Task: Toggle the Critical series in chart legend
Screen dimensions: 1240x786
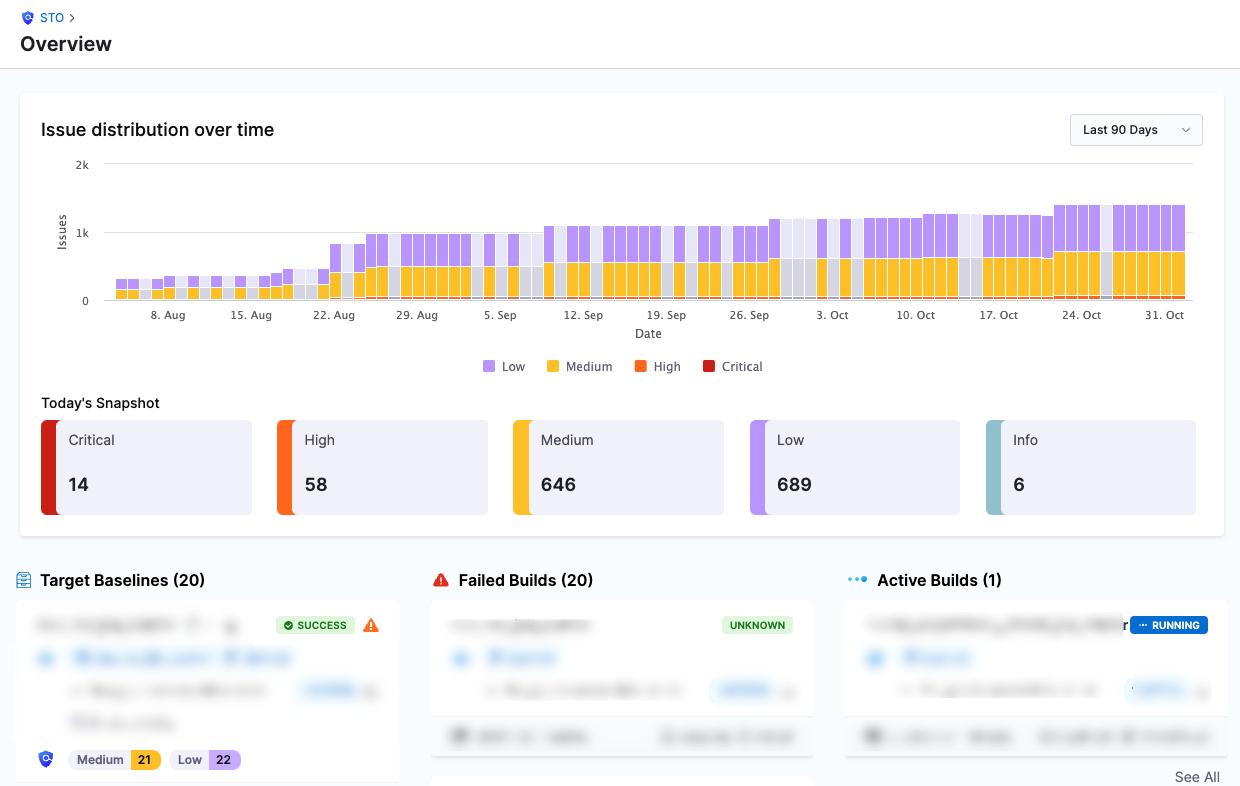Action: click(x=733, y=367)
